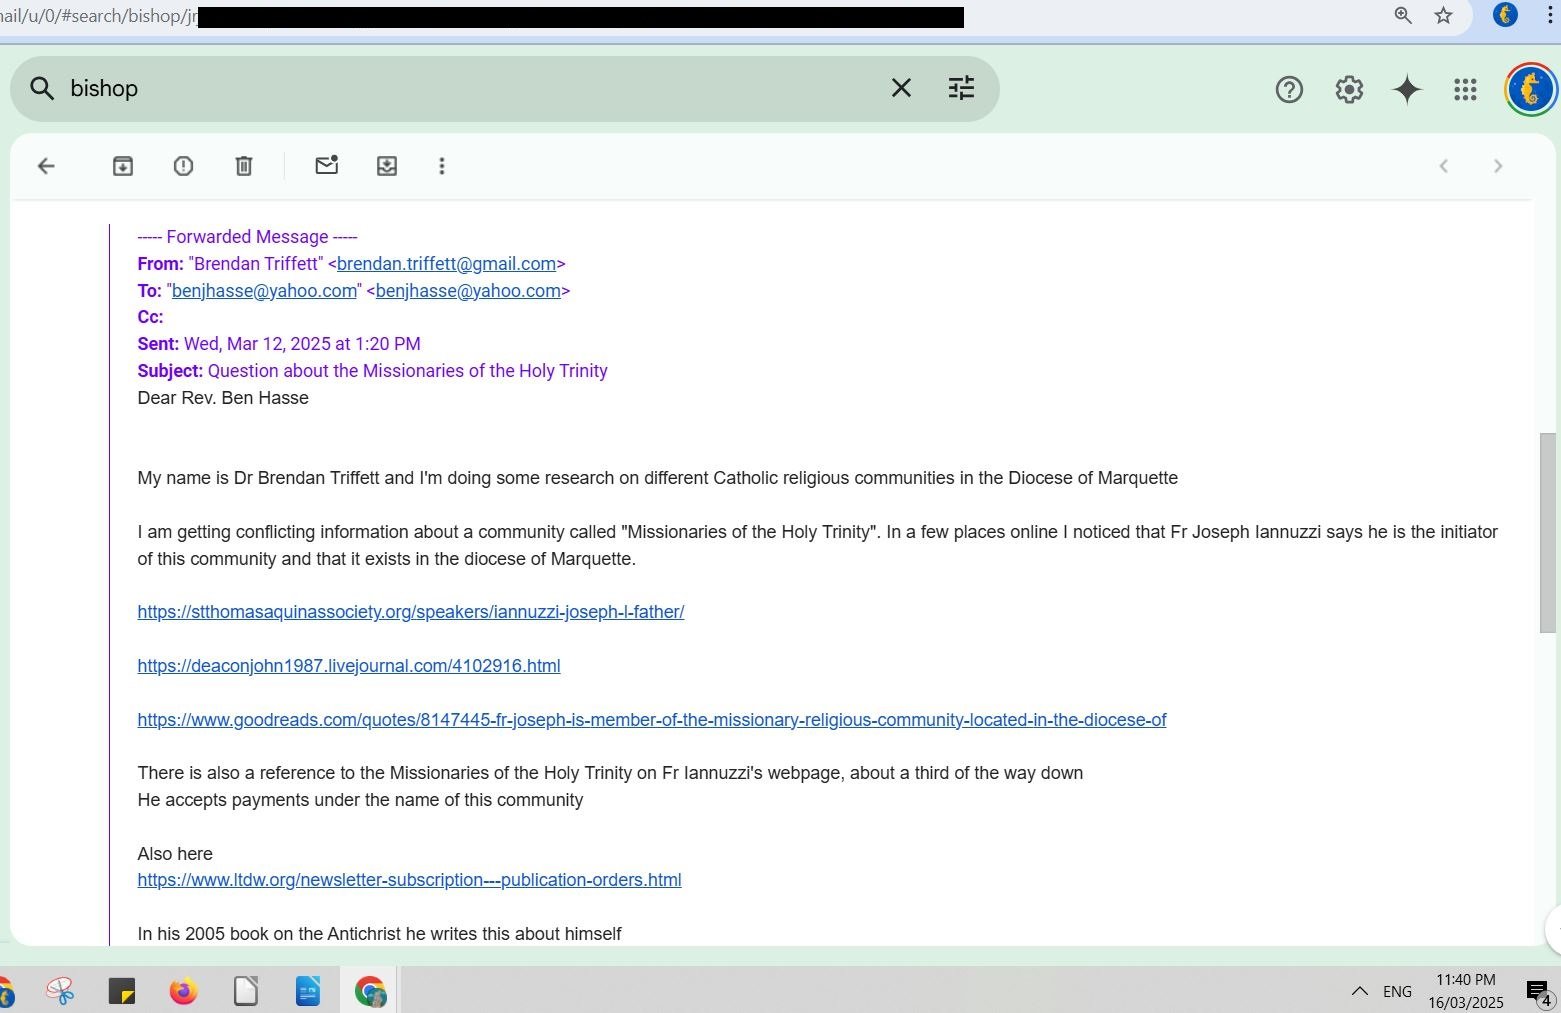1561x1013 pixels.
Task: Archive this email conversation
Action: coord(123,166)
